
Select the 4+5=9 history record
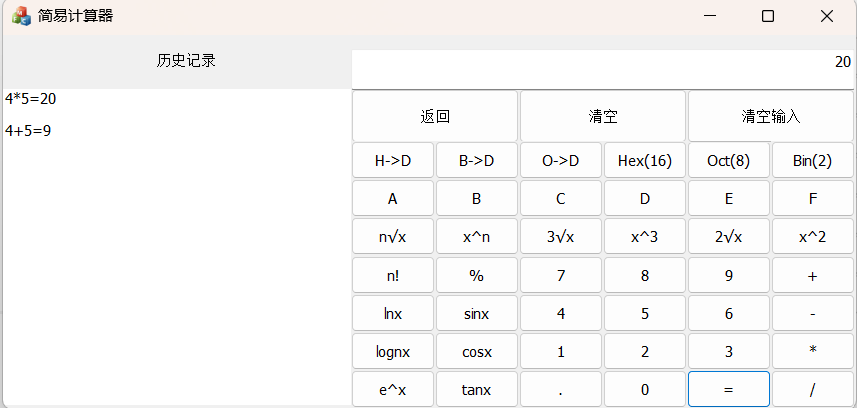tap(29, 130)
